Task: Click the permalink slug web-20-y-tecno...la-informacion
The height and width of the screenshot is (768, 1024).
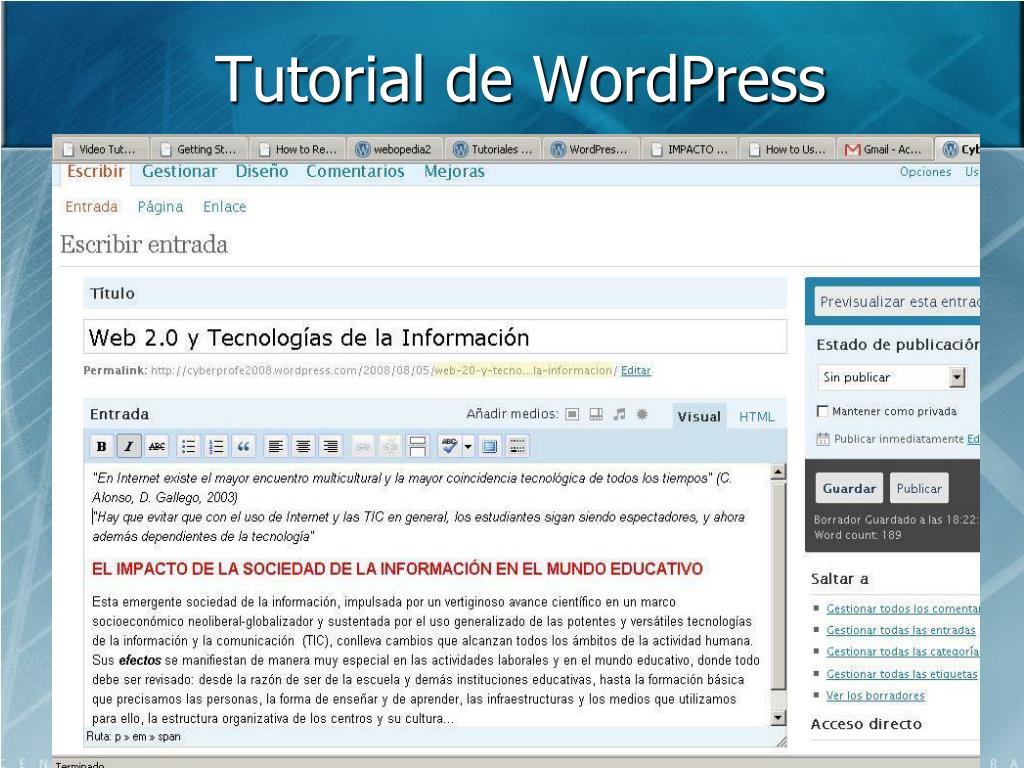Action: [x=523, y=370]
